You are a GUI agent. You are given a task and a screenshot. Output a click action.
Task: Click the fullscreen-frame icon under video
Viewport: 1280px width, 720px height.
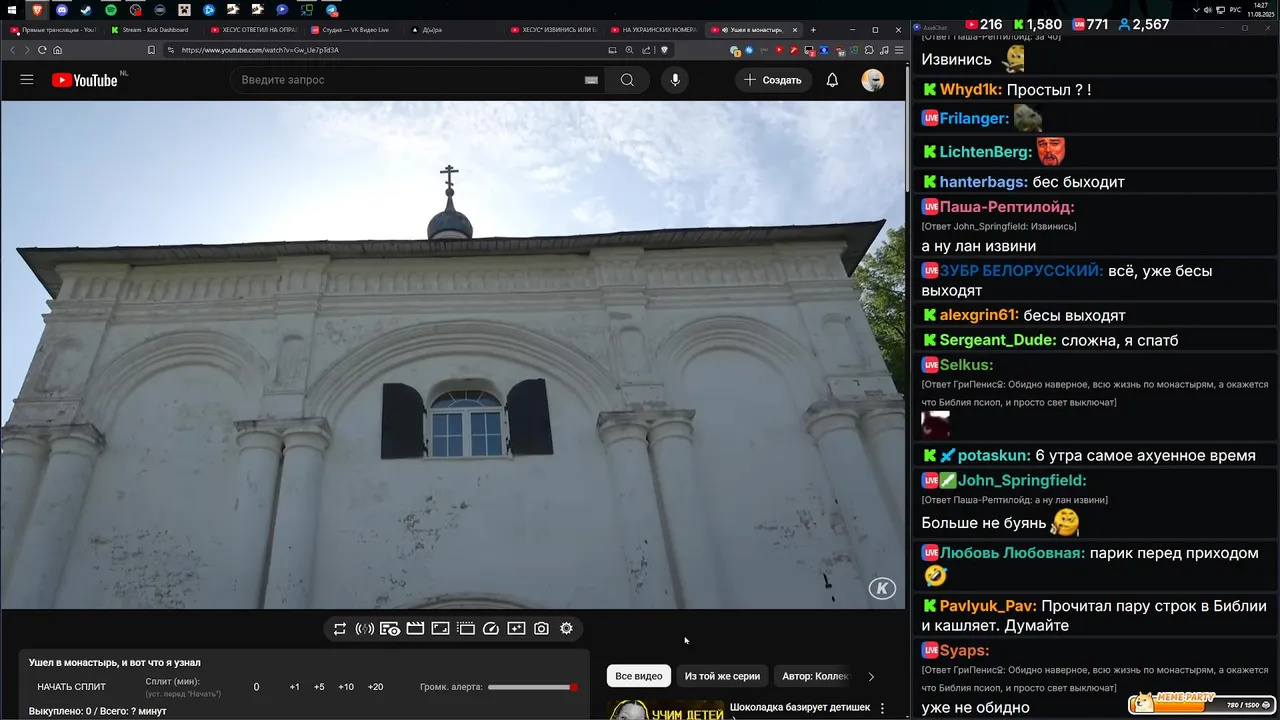(440, 629)
